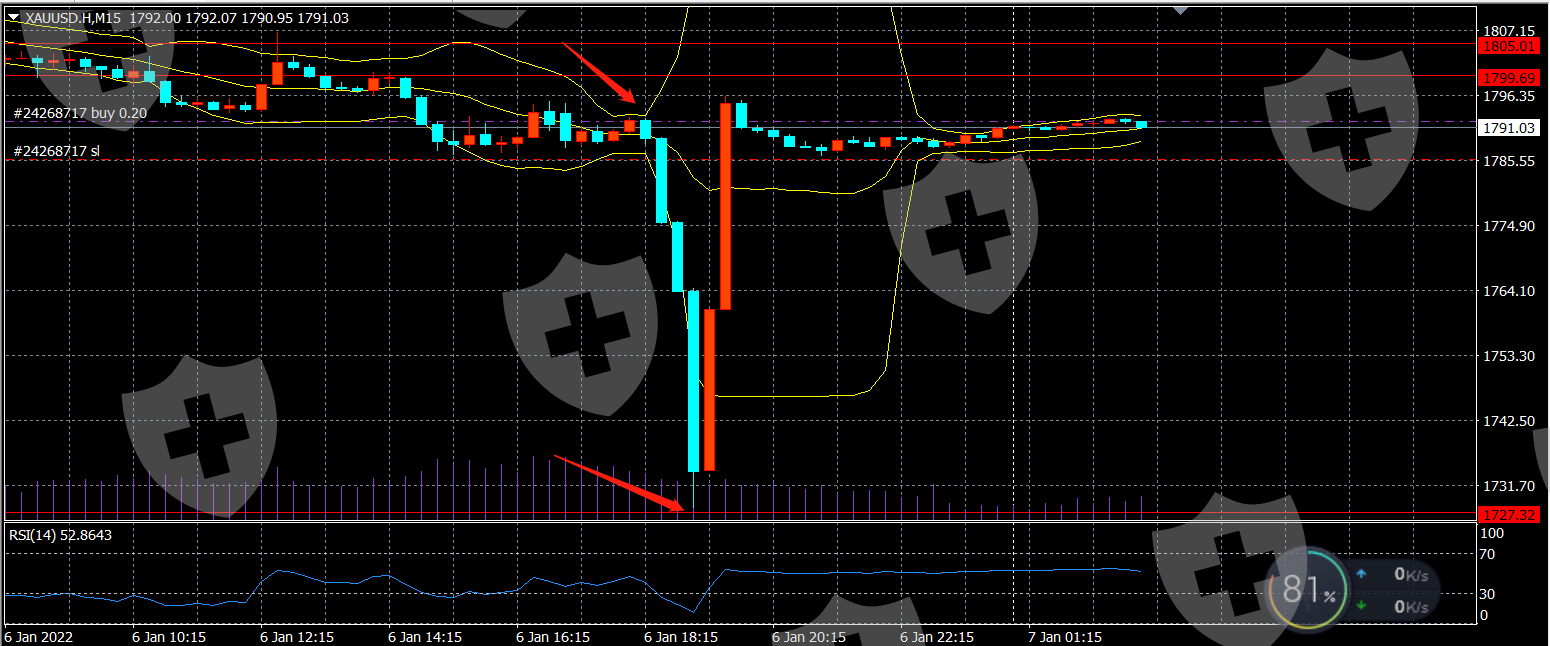The image size is (1550, 646).
Task: Select the #24268717 sl stop loss label
Action: pyautogui.click(x=56, y=151)
